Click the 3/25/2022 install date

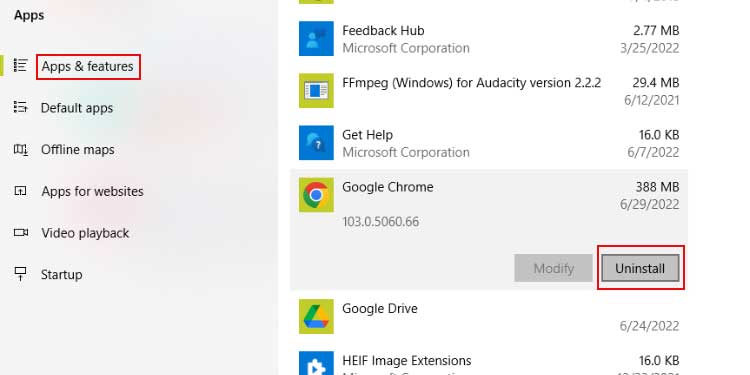click(650, 48)
